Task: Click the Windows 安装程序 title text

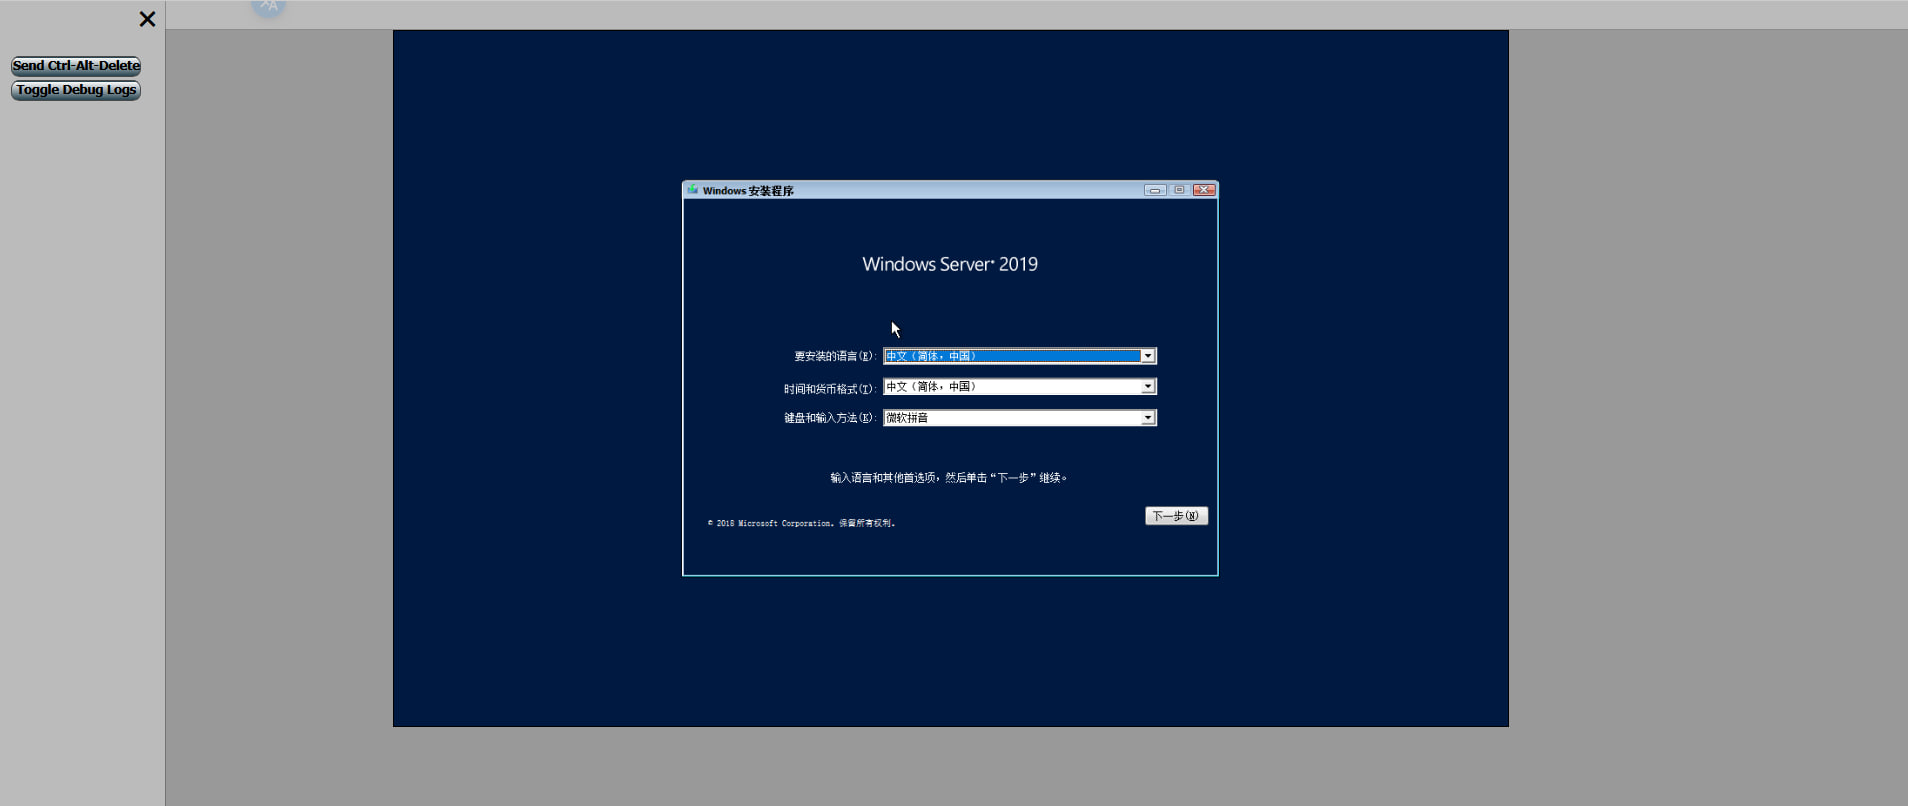Action: click(x=748, y=191)
